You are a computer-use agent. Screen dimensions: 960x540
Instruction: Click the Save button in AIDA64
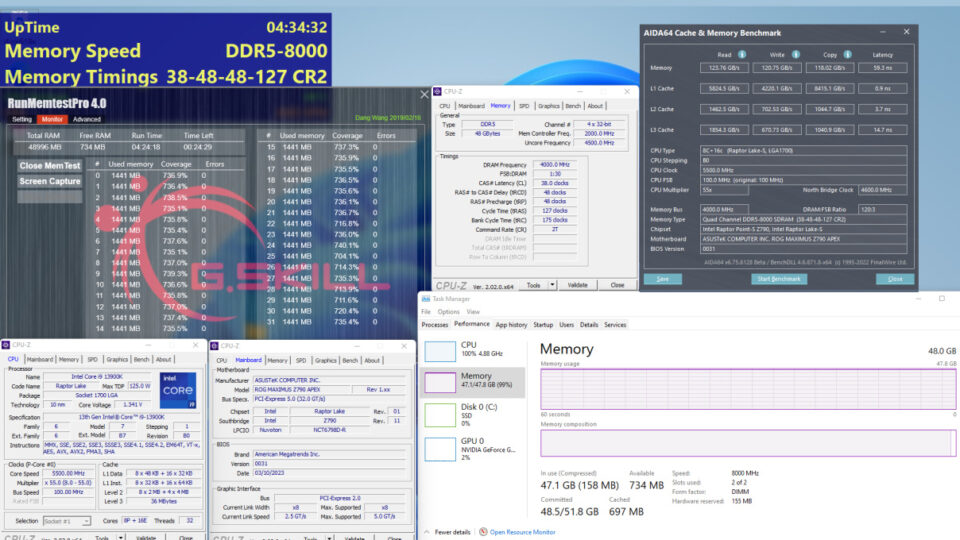(663, 279)
